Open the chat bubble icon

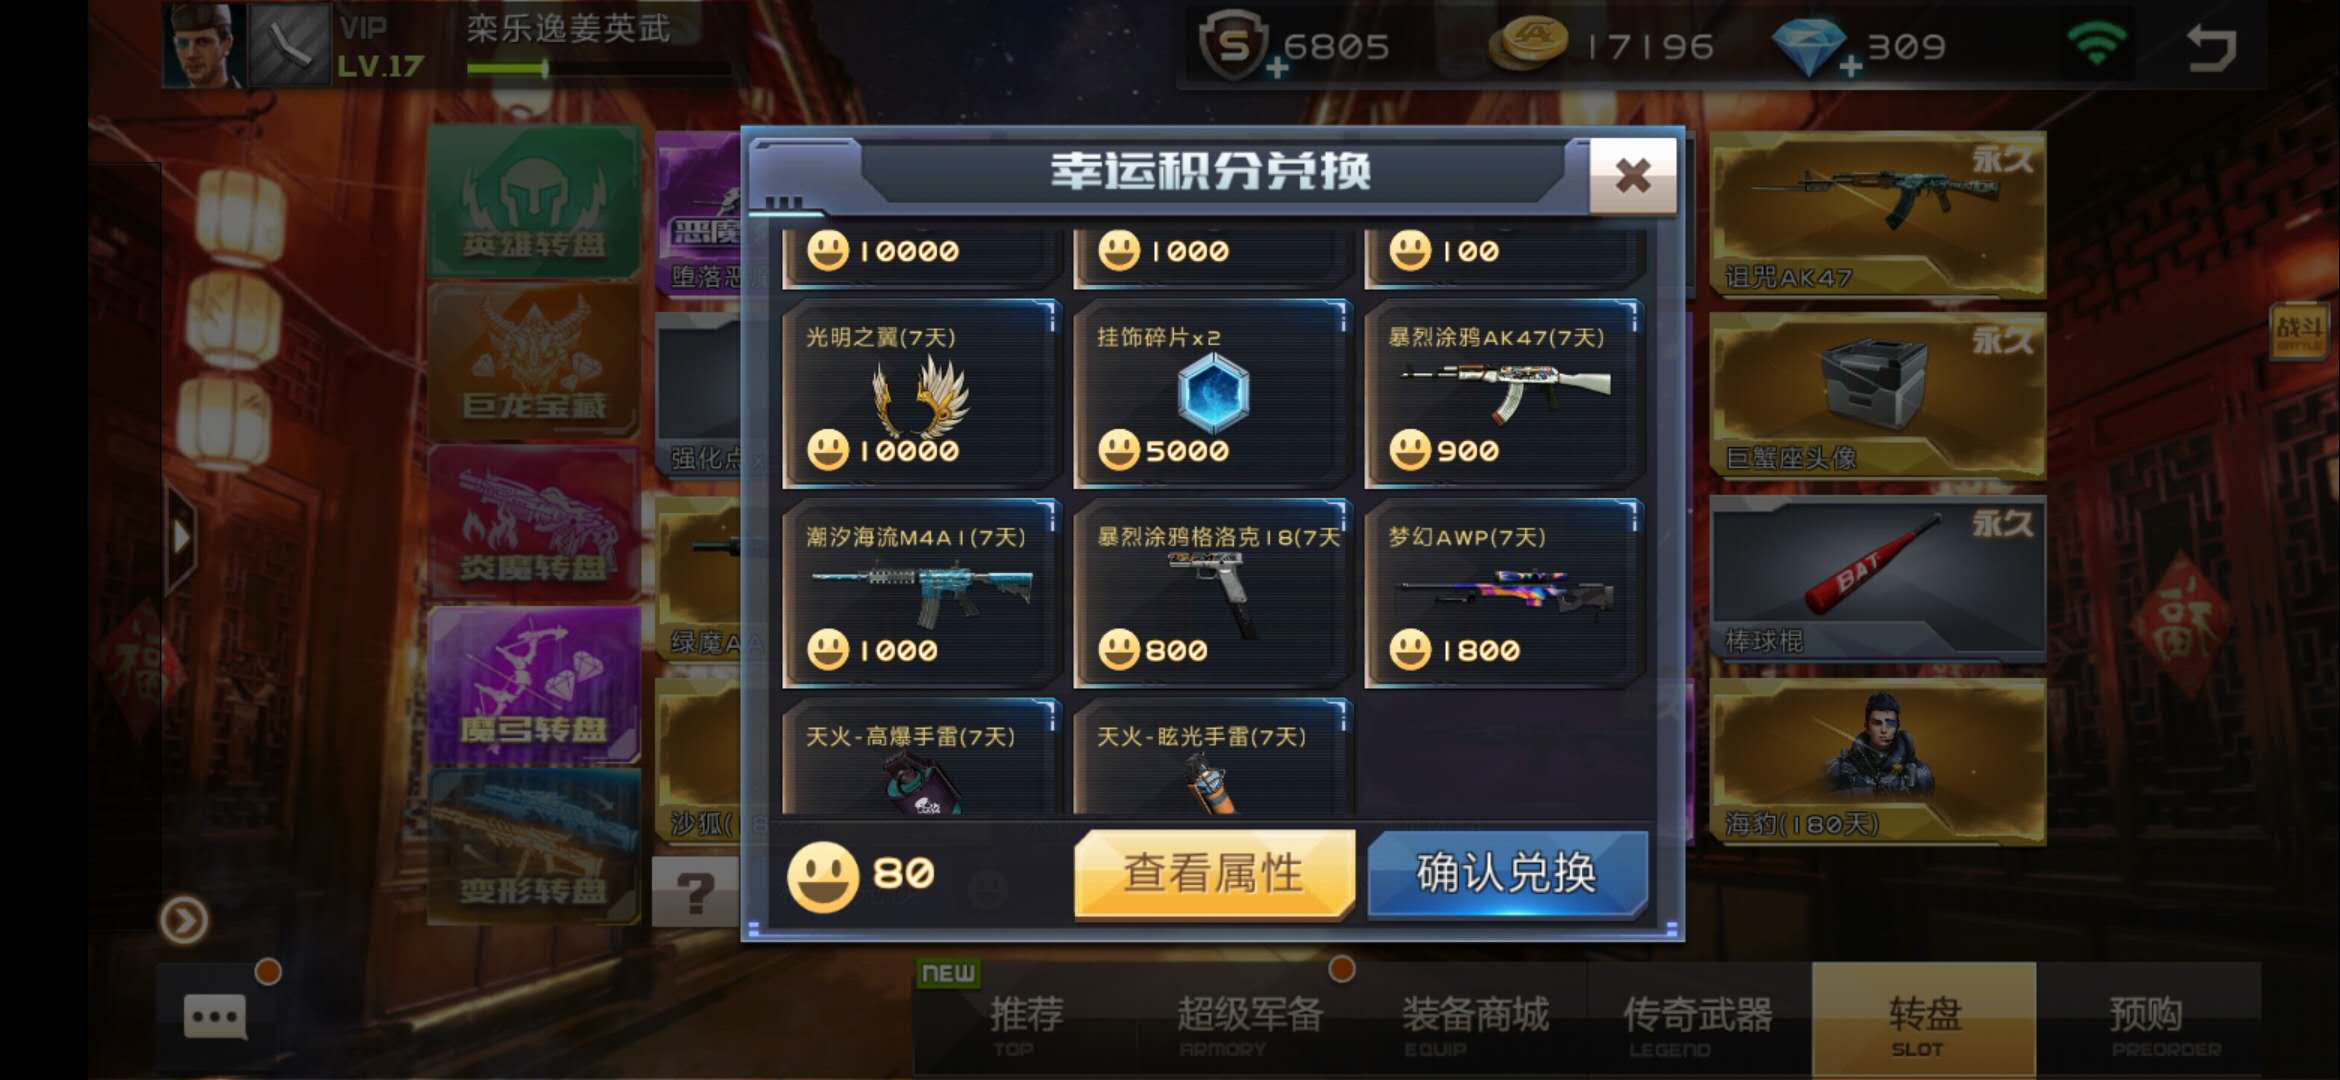point(215,1016)
